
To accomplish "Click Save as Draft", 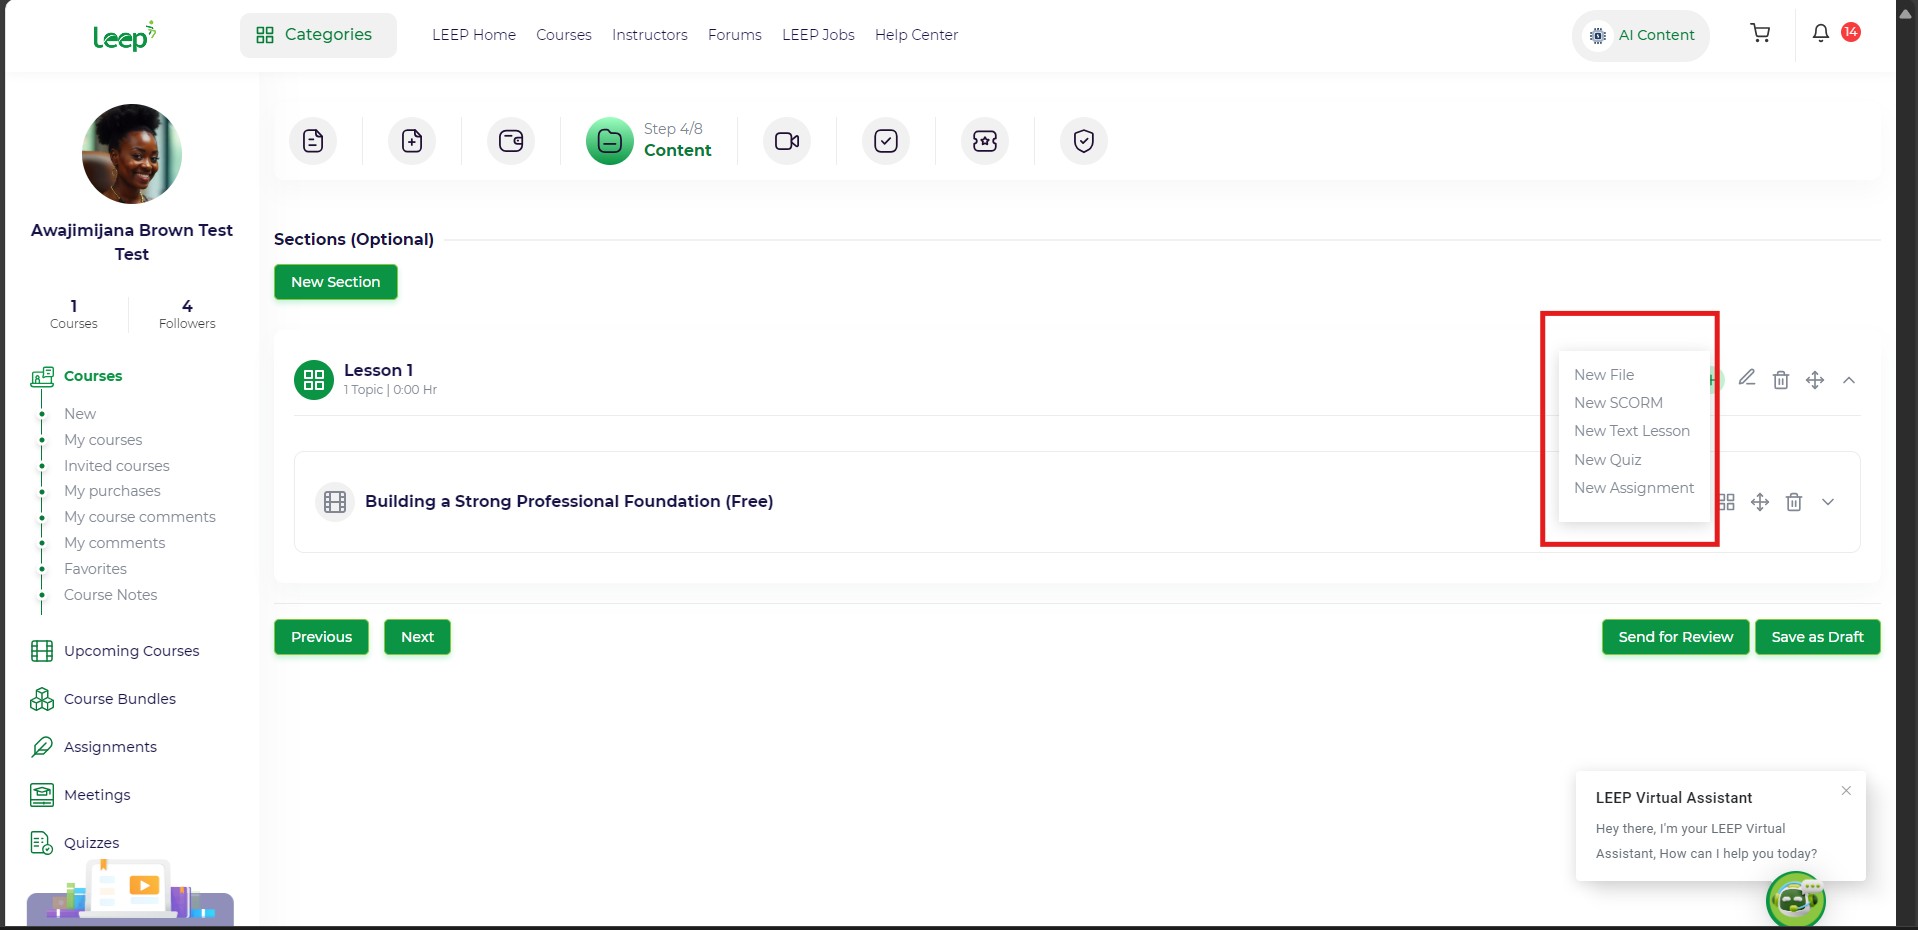I will (x=1817, y=637).
